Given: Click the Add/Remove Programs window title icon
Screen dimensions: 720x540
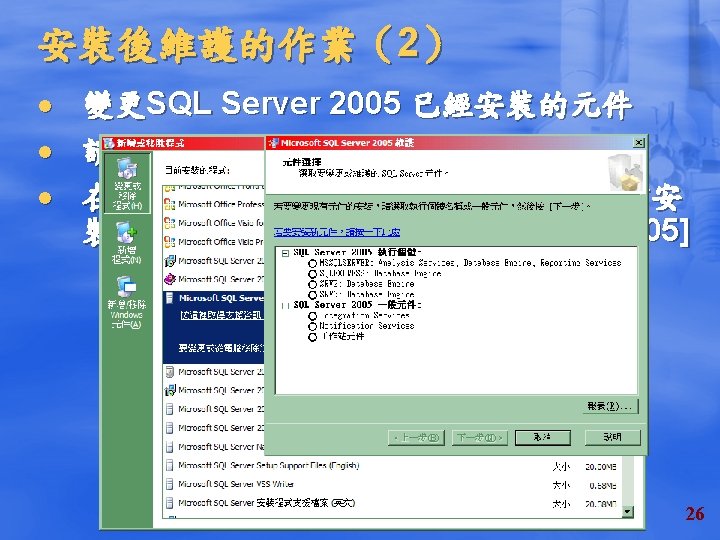Looking at the screenshot, I should pos(109,143).
